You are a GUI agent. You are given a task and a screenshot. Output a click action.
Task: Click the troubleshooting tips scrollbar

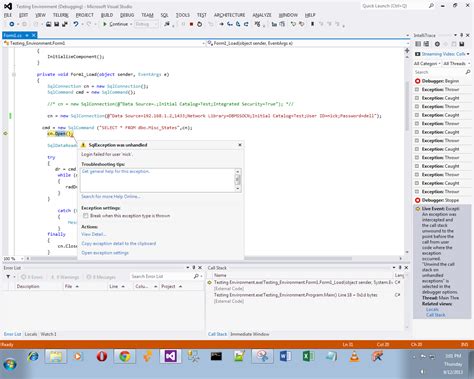click(x=238, y=180)
